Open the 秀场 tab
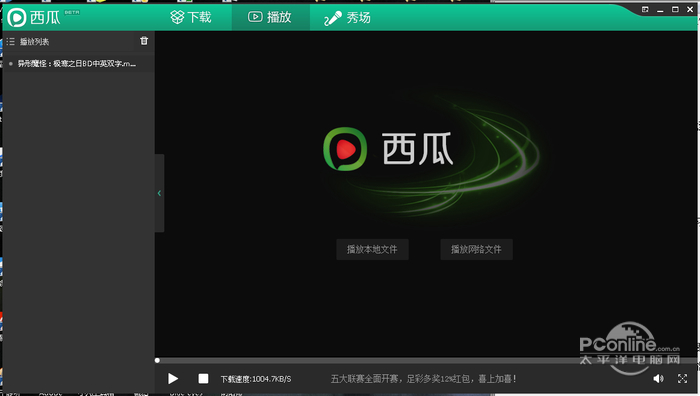This screenshot has width=700, height=396. point(347,18)
